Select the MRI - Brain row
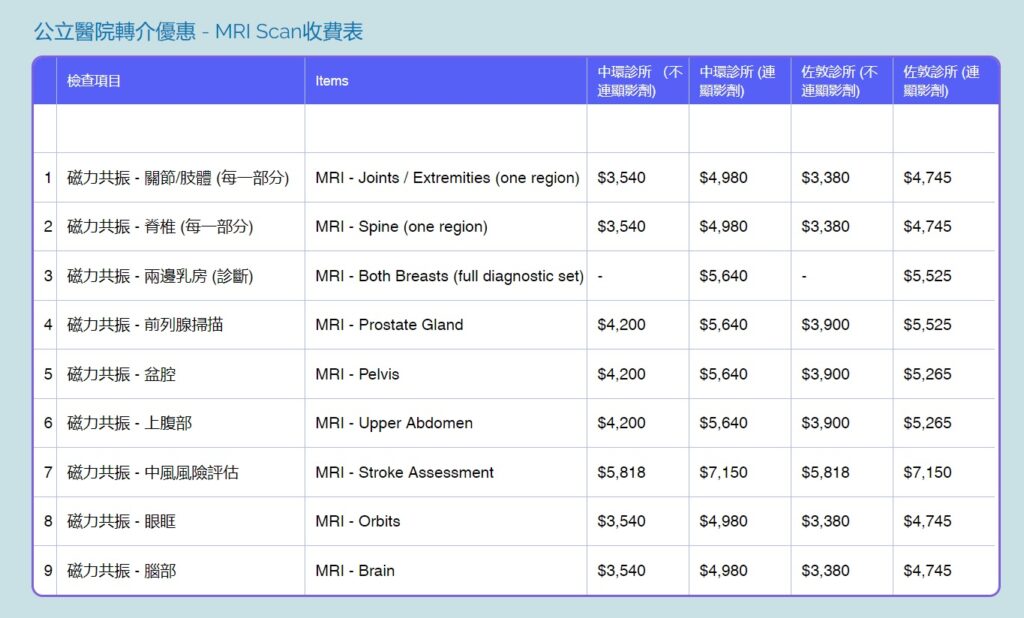Image resolution: width=1024 pixels, height=618 pixels. 357,570
